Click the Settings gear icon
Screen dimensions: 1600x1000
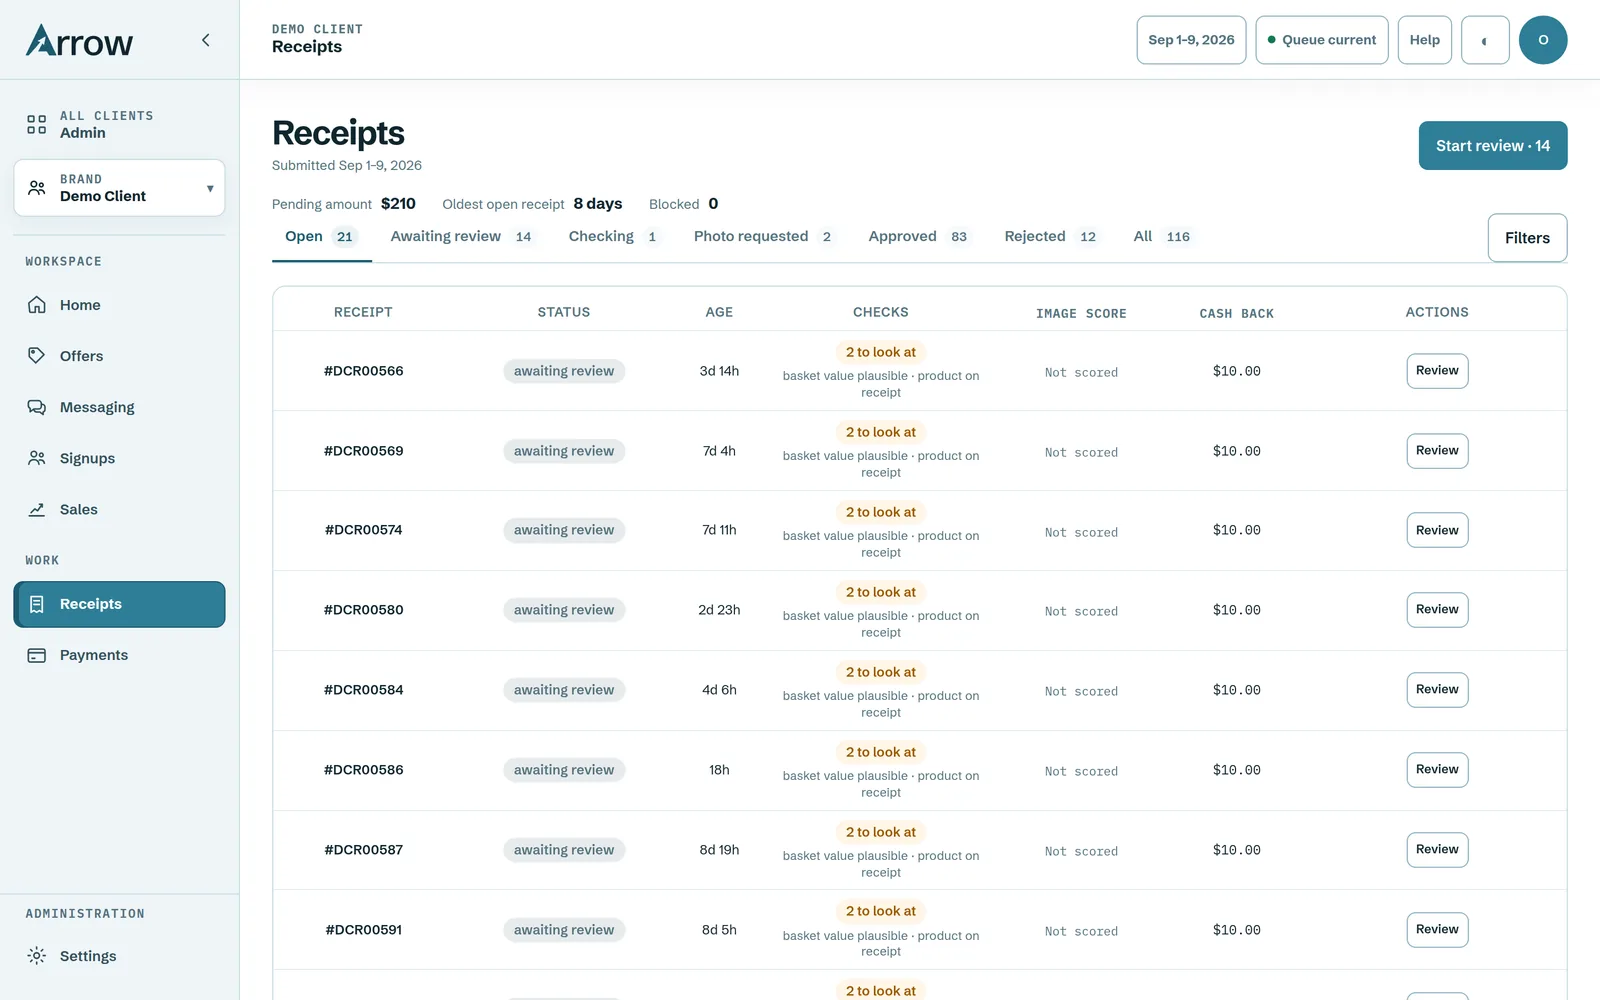(37, 956)
